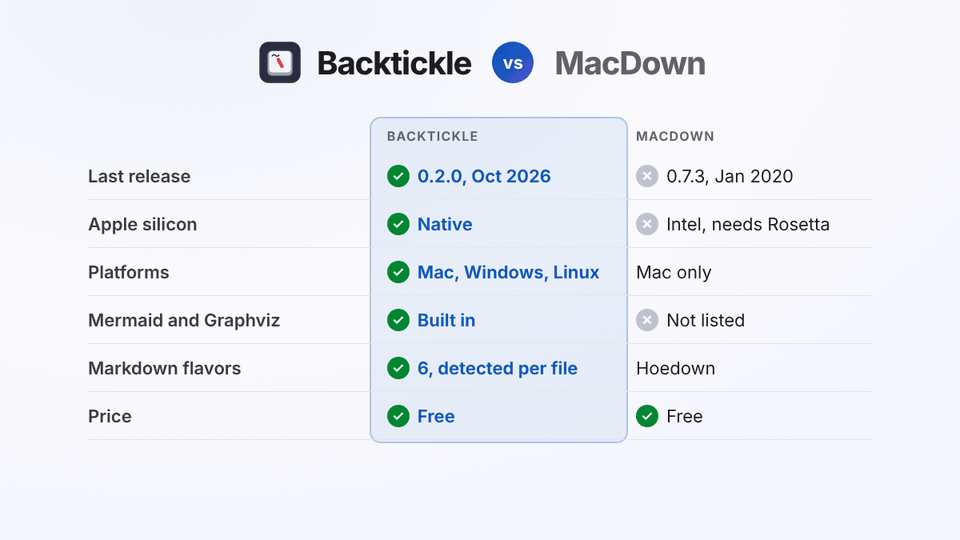The height and width of the screenshot is (540, 960).
Task: Select the Last release row label
Action: (x=139, y=176)
